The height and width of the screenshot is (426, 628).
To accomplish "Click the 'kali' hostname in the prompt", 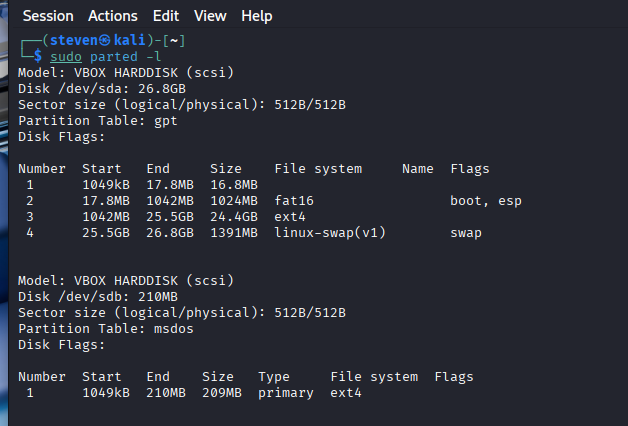I will (x=132, y=41).
